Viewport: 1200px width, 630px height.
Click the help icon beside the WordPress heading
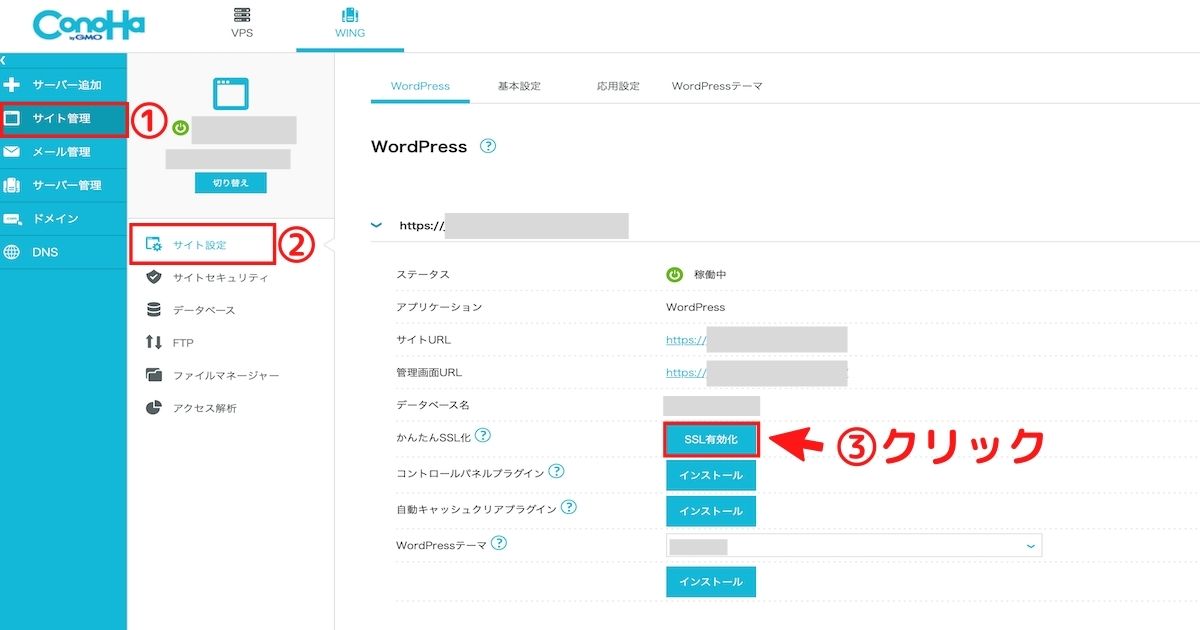[488, 146]
